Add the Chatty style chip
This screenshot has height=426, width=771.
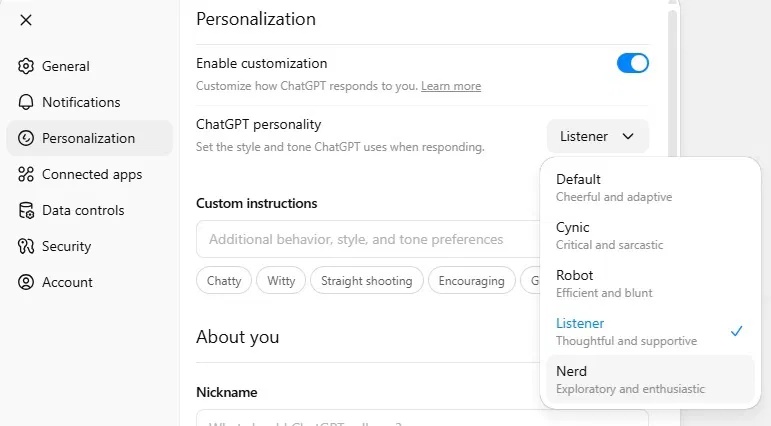click(224, 281)
